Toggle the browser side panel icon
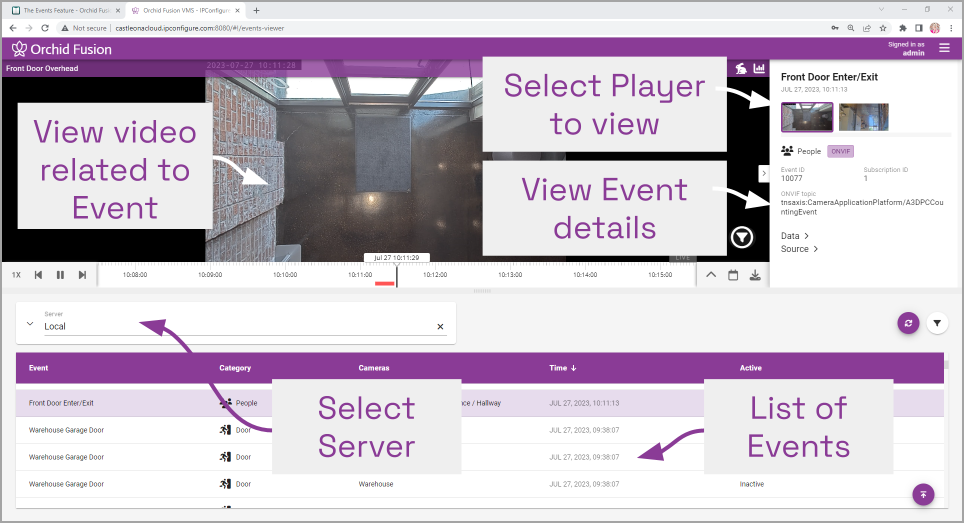 pos(919,28)
